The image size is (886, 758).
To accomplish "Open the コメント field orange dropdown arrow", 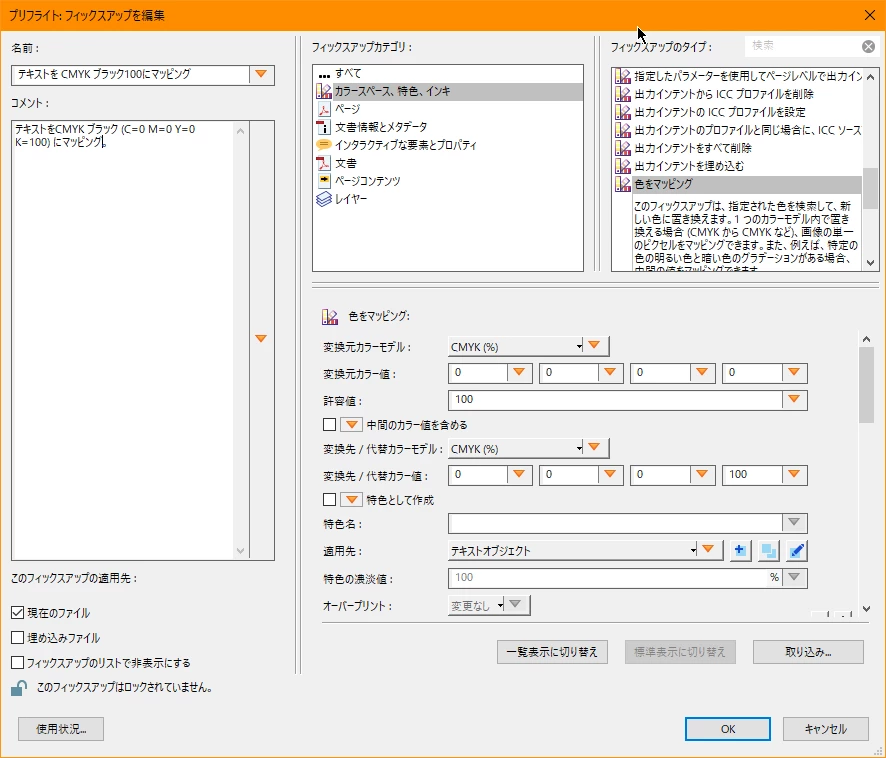I will tap(261, 339).
